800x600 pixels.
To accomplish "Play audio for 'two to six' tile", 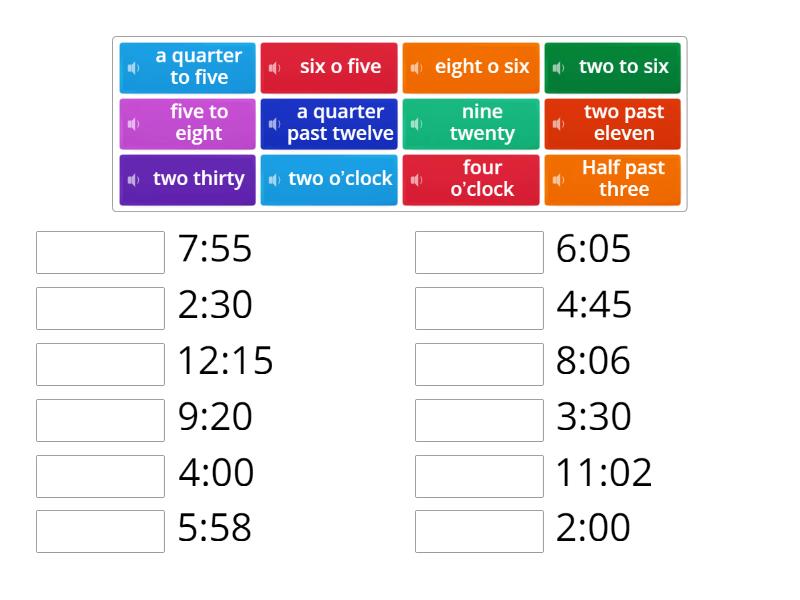I will [558, 67].
